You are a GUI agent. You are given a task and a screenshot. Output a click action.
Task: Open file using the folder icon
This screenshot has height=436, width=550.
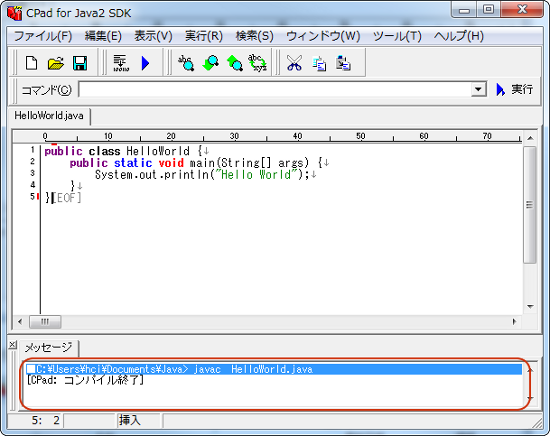click(x=56, y=63)
